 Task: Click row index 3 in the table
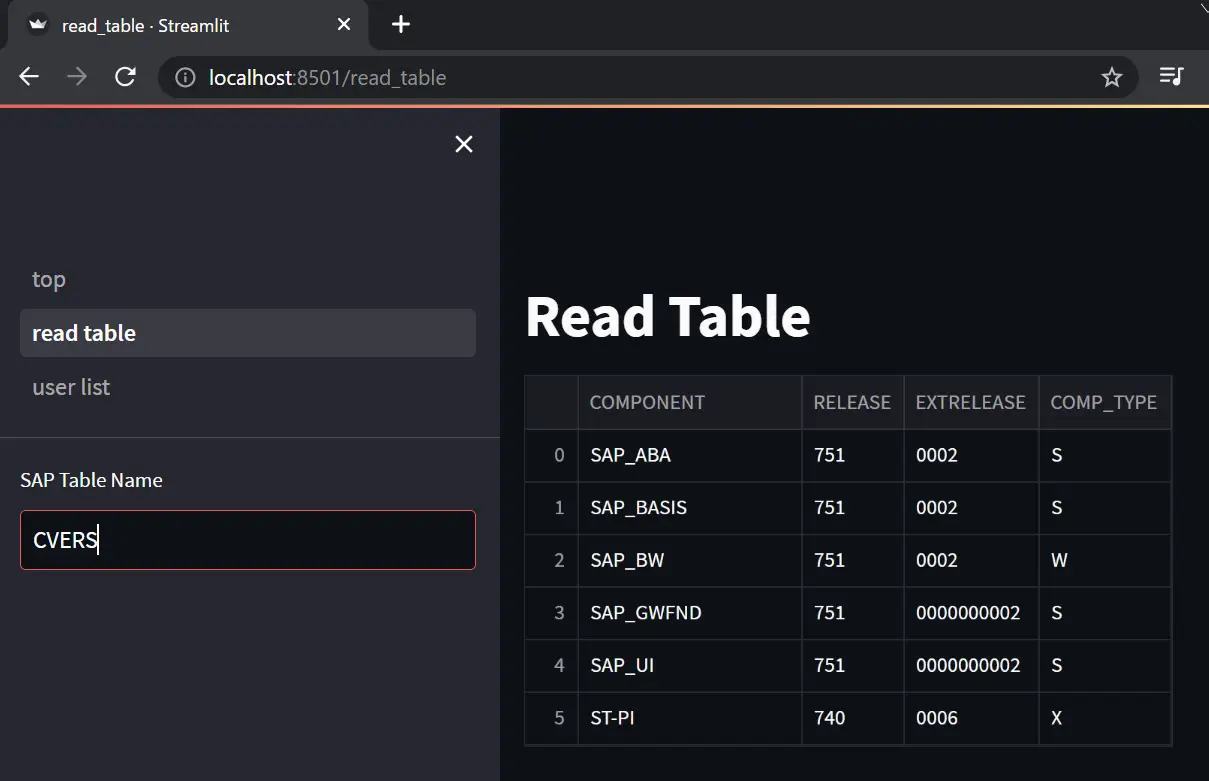click(552, 613)
